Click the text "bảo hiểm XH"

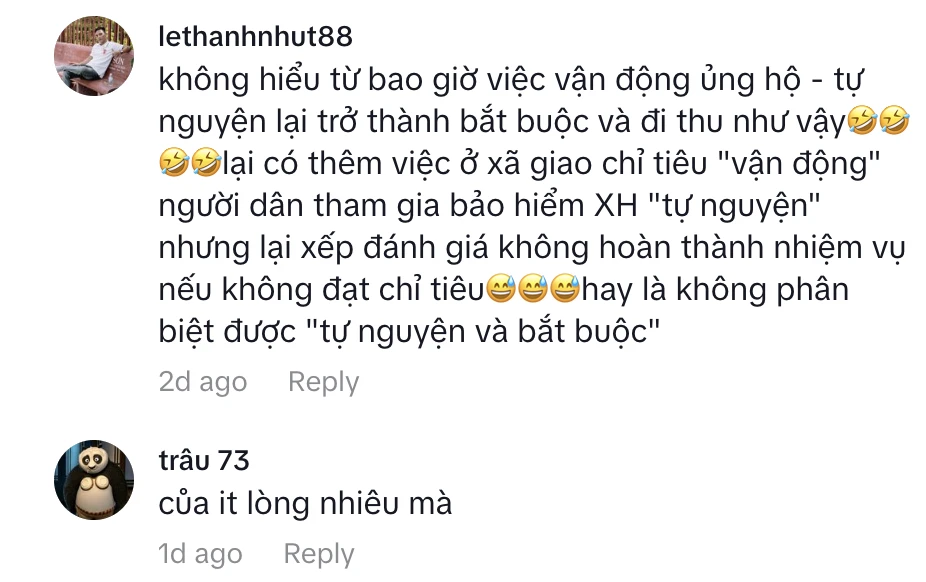[x=543, y=205]
